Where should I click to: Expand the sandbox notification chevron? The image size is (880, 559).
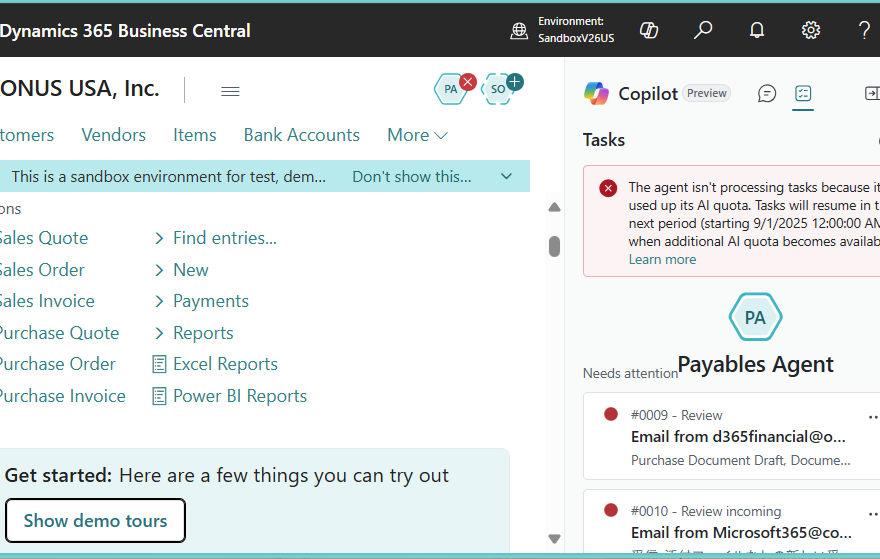[506, 176]
